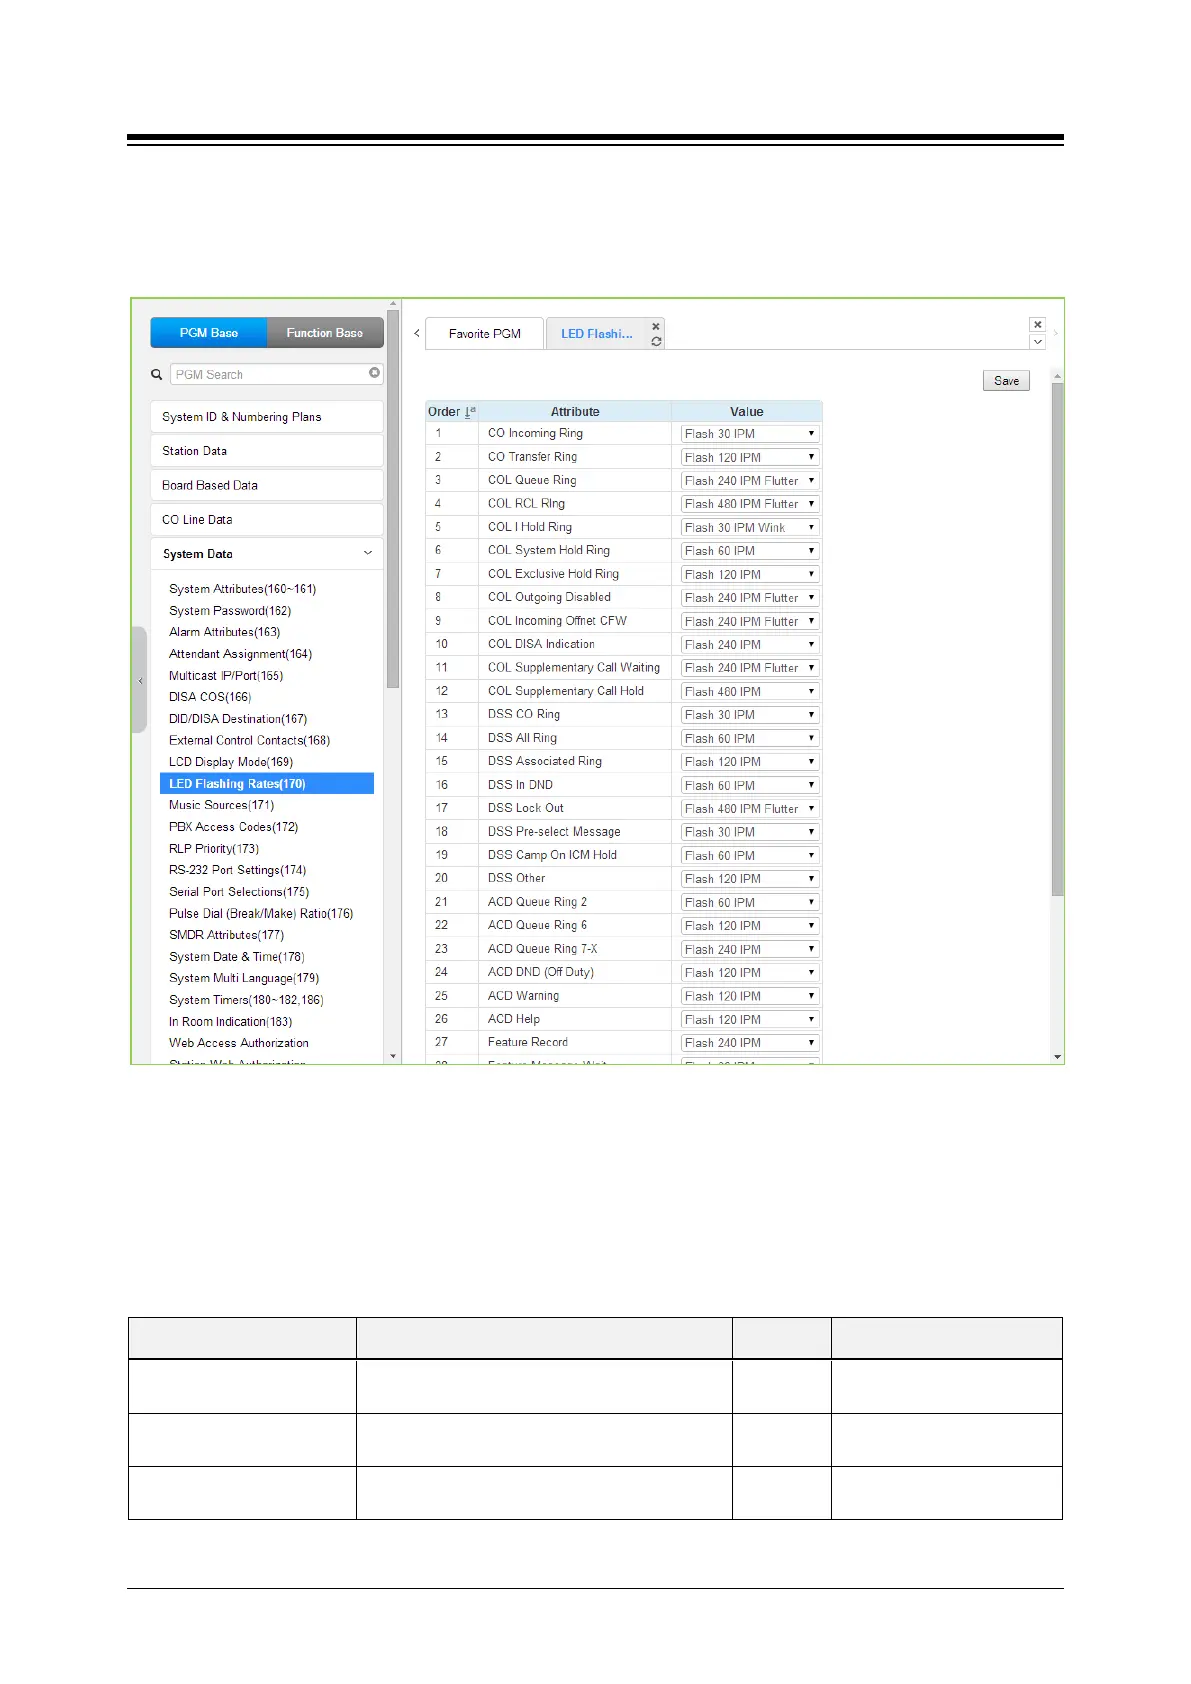Screen dimensions: 1191x1684
Task: Collapse the System Data section
Action: [267, 554]
